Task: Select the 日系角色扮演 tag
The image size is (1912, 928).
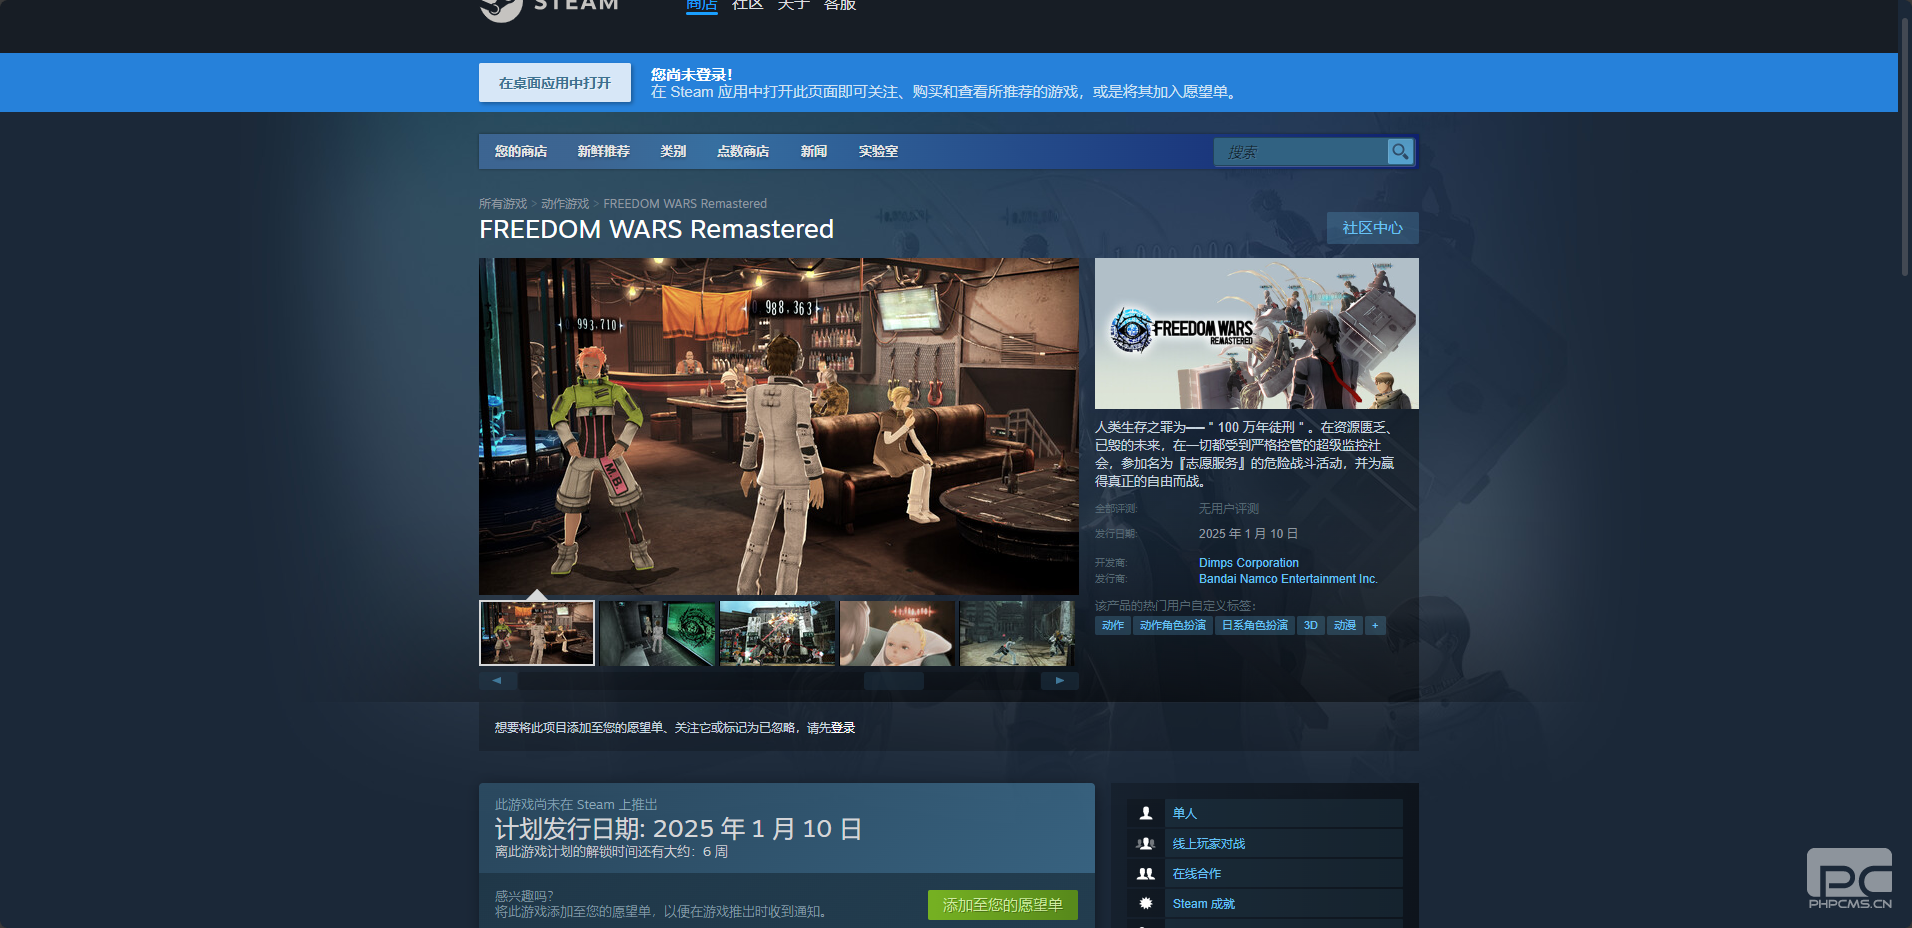Action: point(1255,626)
